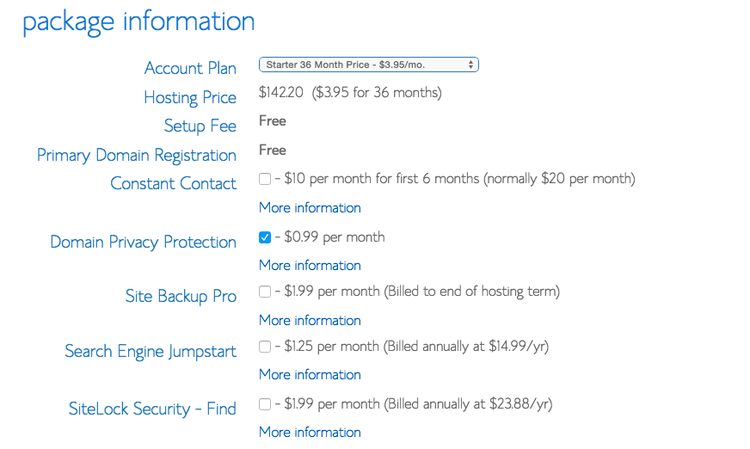The image size is (750, 449).
Task: Click the SiteLock Security - Find label
Action: click(x=152, y=408)
